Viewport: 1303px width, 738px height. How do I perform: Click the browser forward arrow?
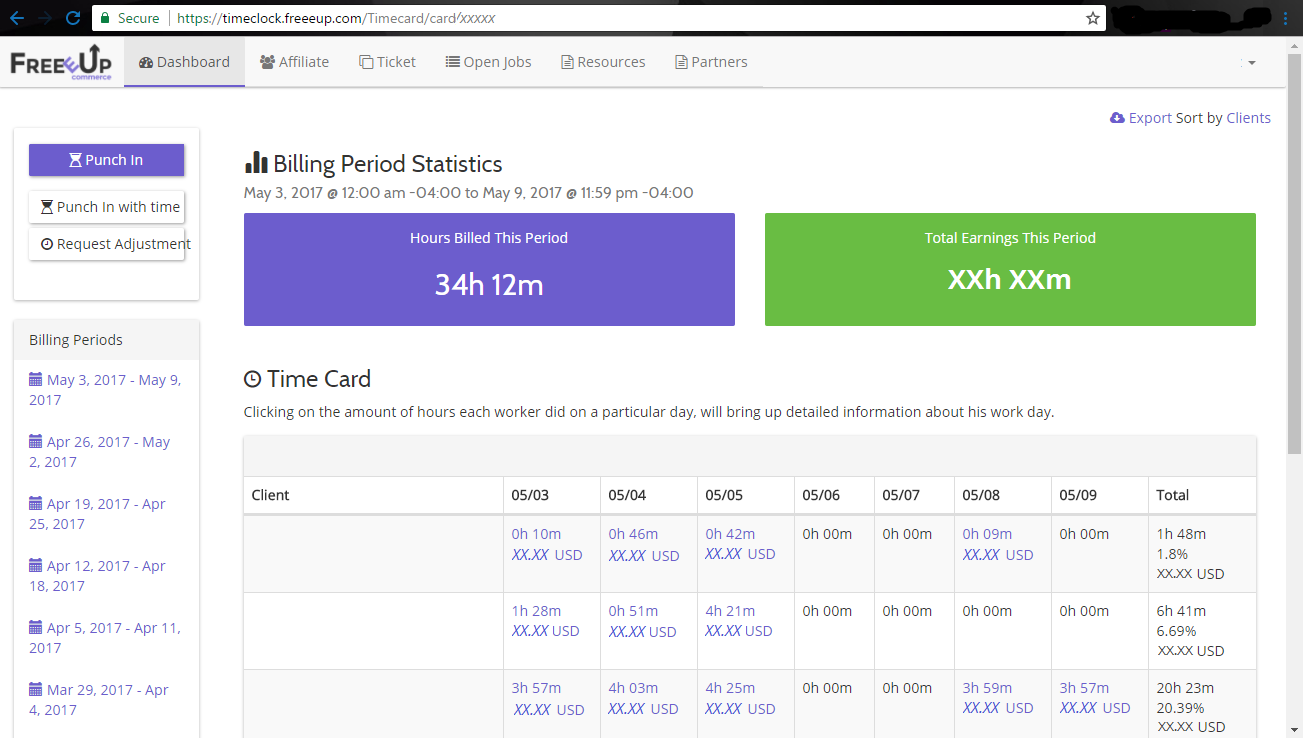pos(46,18)
